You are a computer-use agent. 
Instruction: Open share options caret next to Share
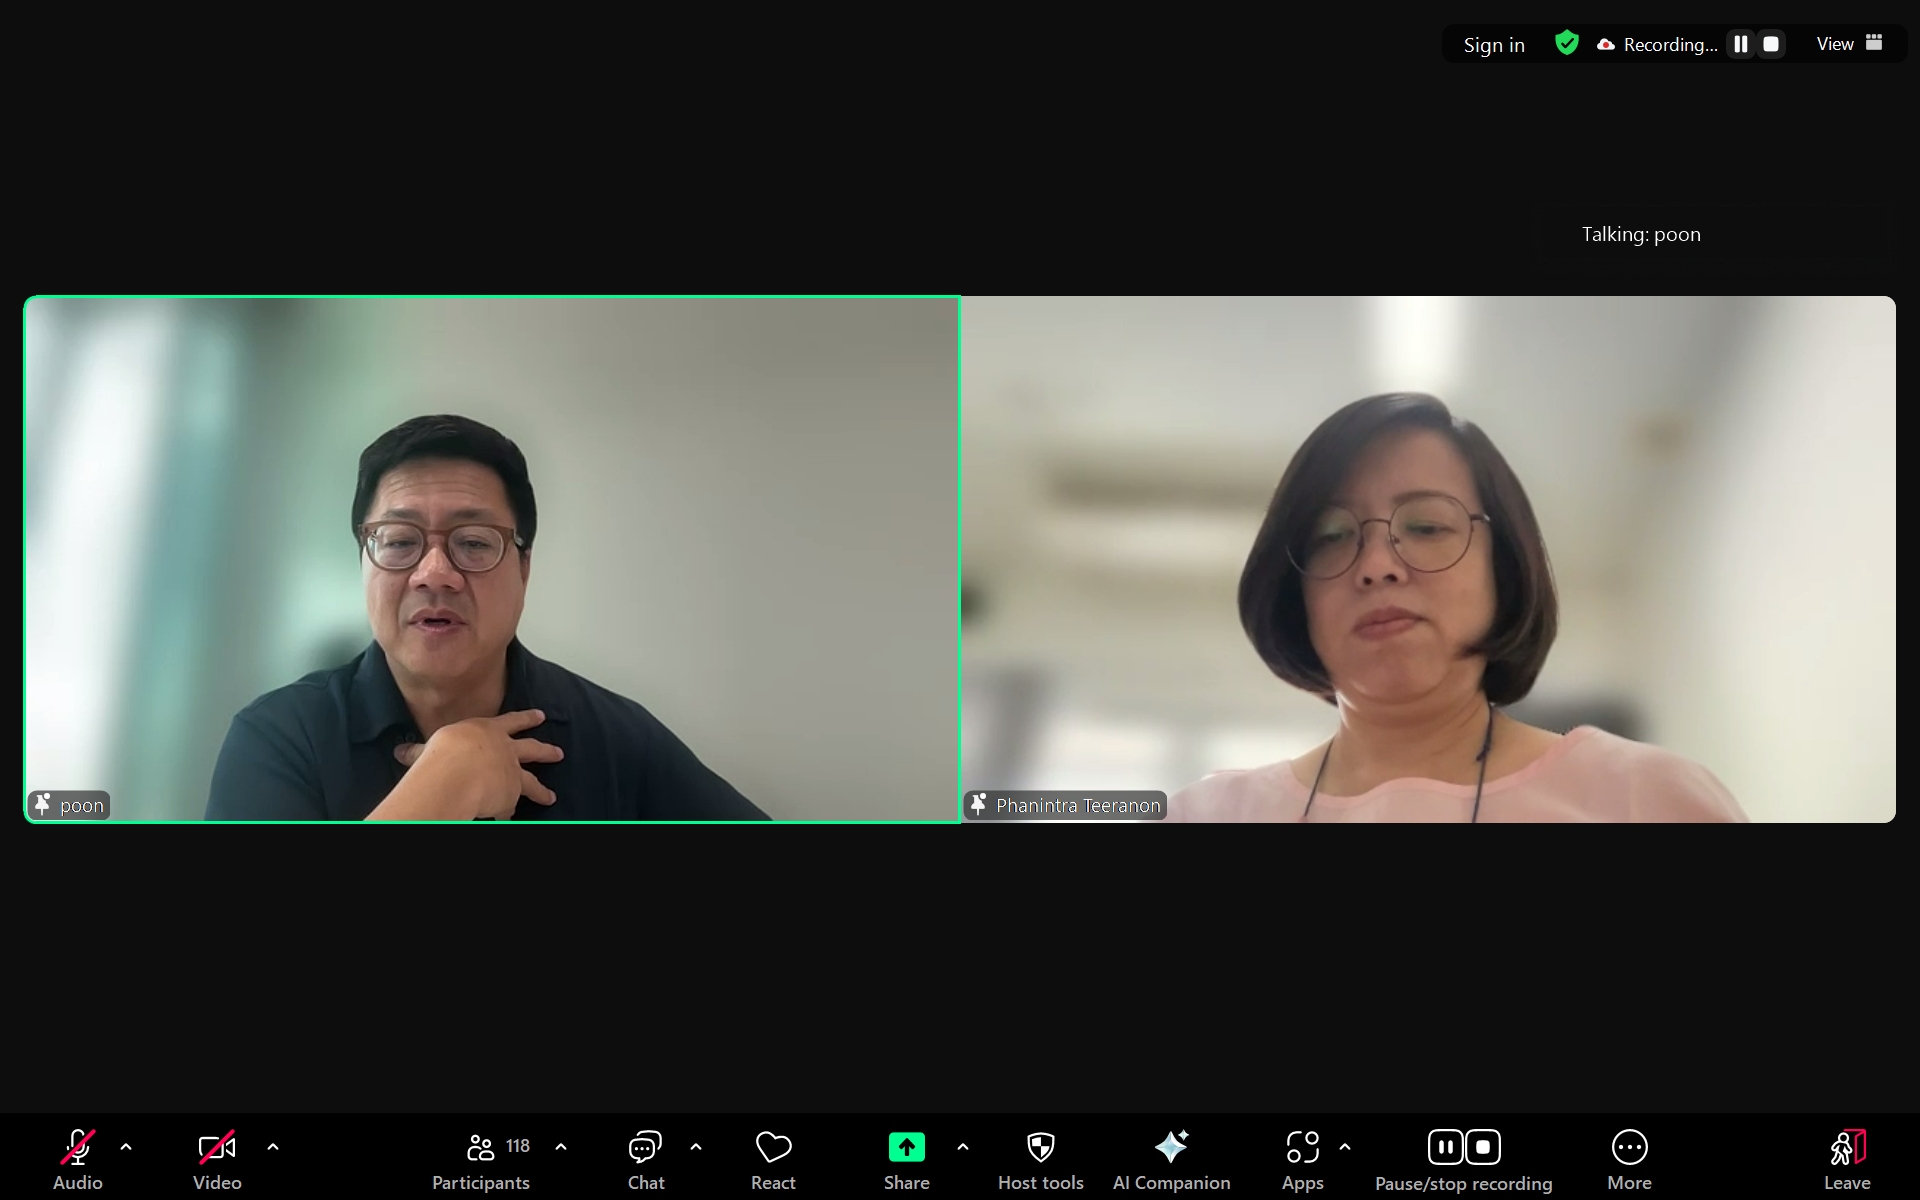(x=963, y=1147)
